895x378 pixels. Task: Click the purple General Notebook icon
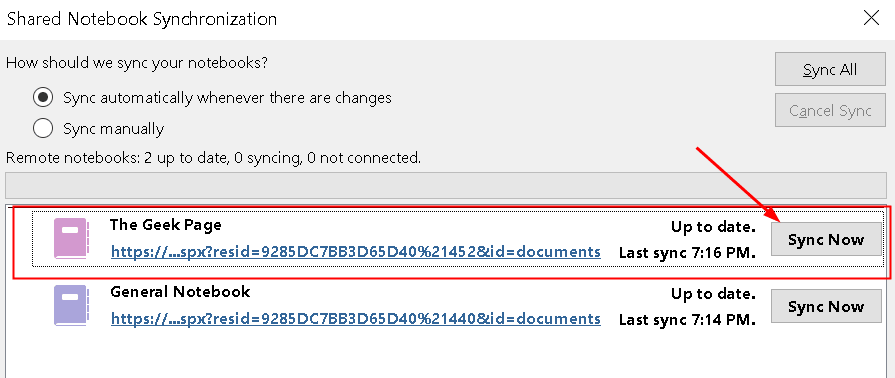tap(70, 305)
